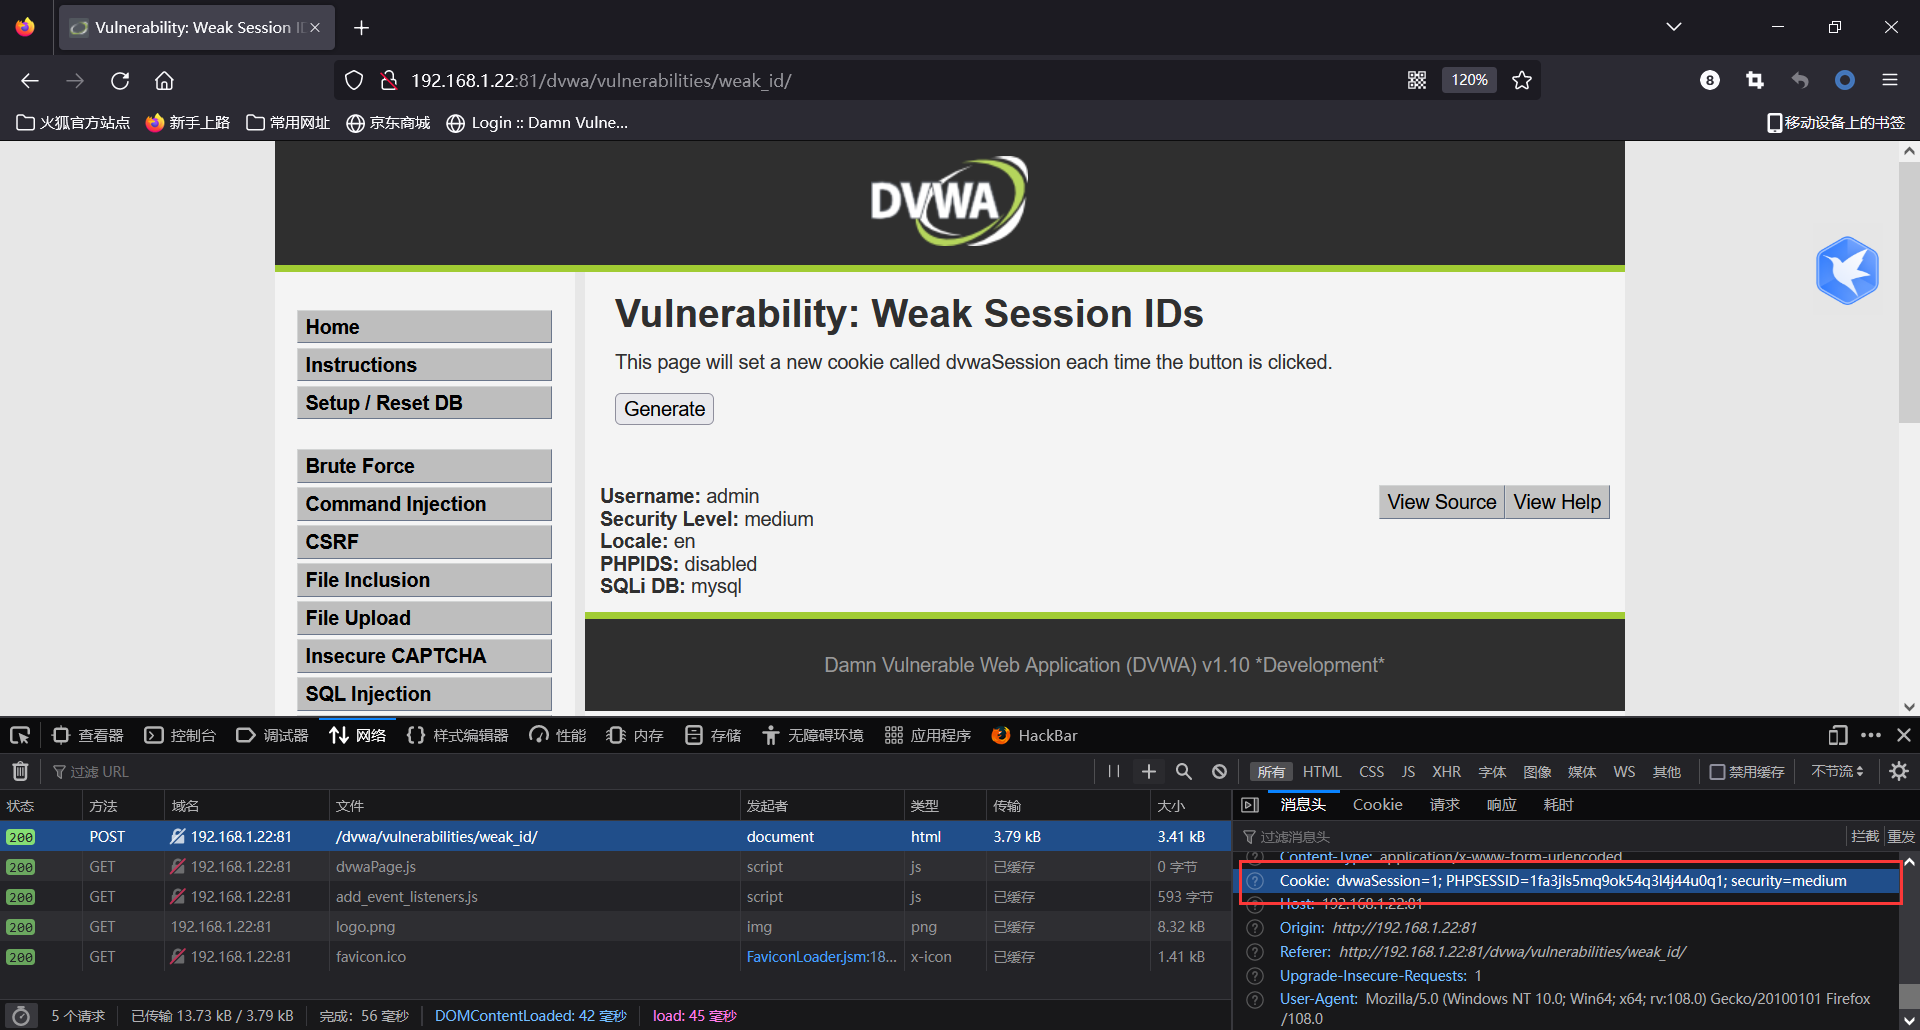Switch to the 调试器 debugger tab
Viewport: 1920px width, 1030px height.
click(272, 736)
